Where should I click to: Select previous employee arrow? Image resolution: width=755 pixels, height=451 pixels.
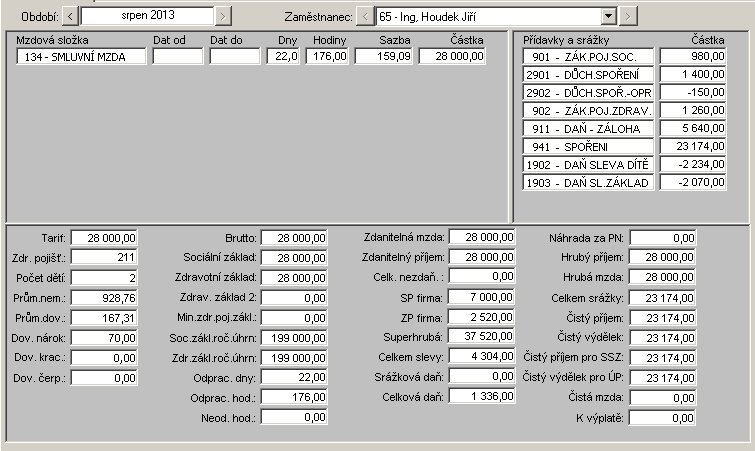[365, 17]
